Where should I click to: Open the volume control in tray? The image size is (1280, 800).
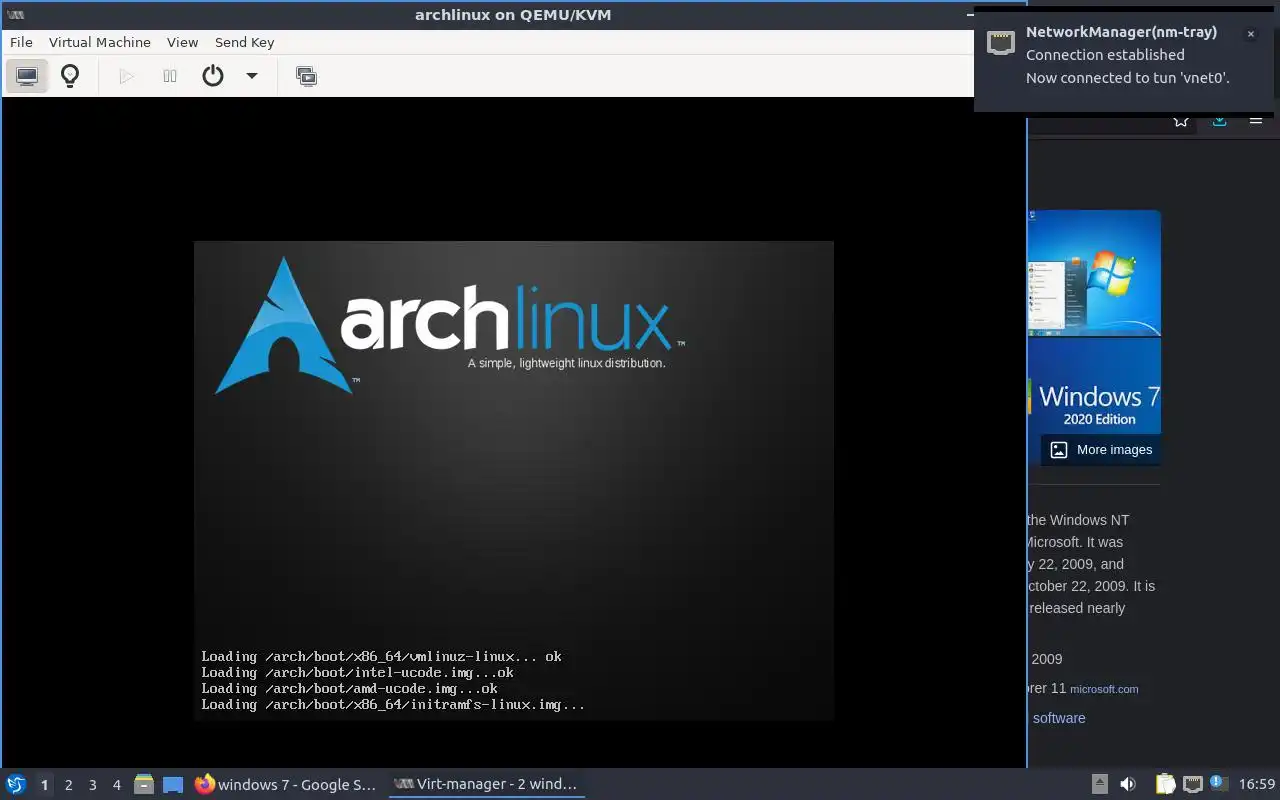coord(1128,784)
